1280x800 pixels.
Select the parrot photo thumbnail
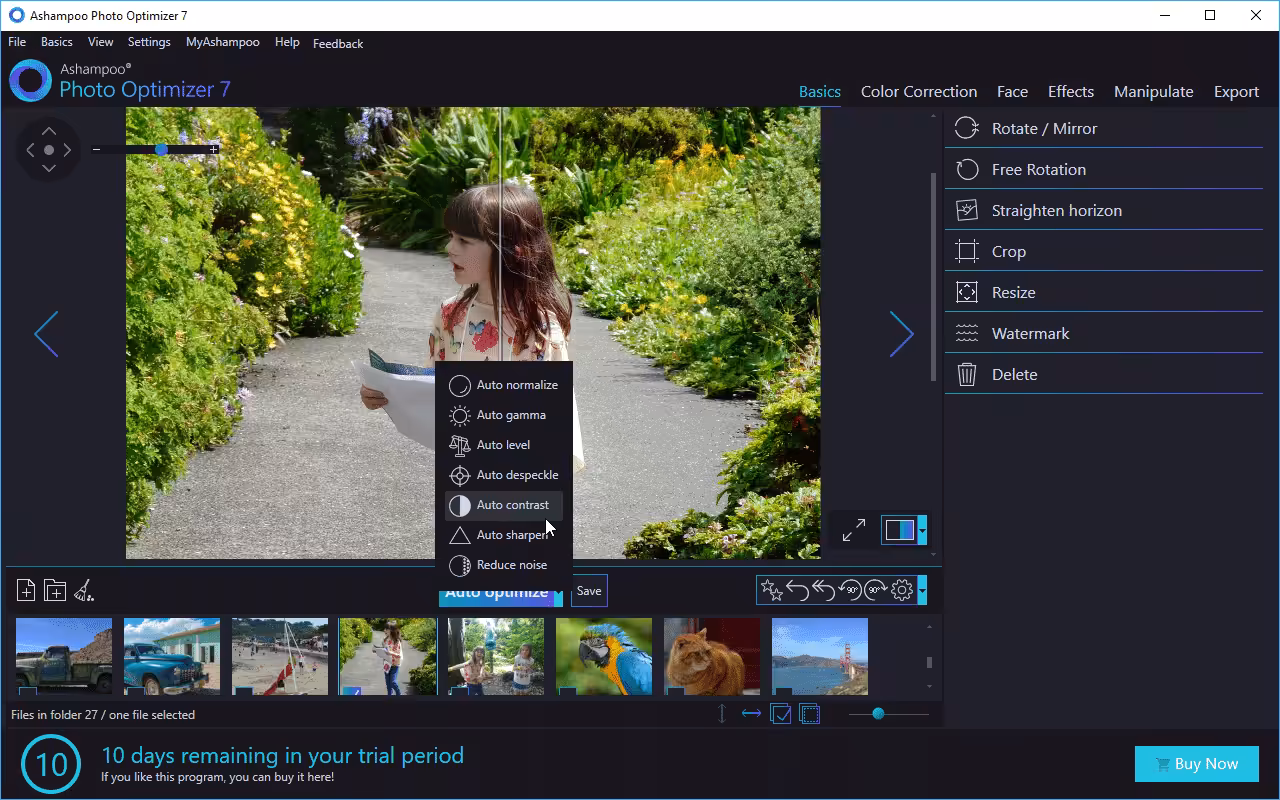tap(604, 656)
